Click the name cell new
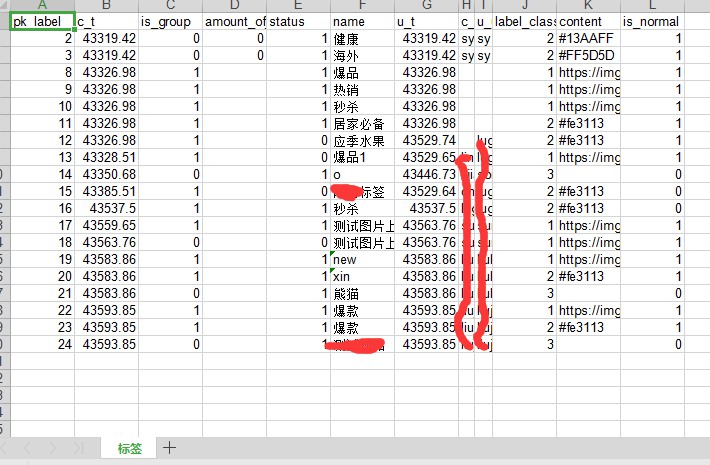 point(362,259)
